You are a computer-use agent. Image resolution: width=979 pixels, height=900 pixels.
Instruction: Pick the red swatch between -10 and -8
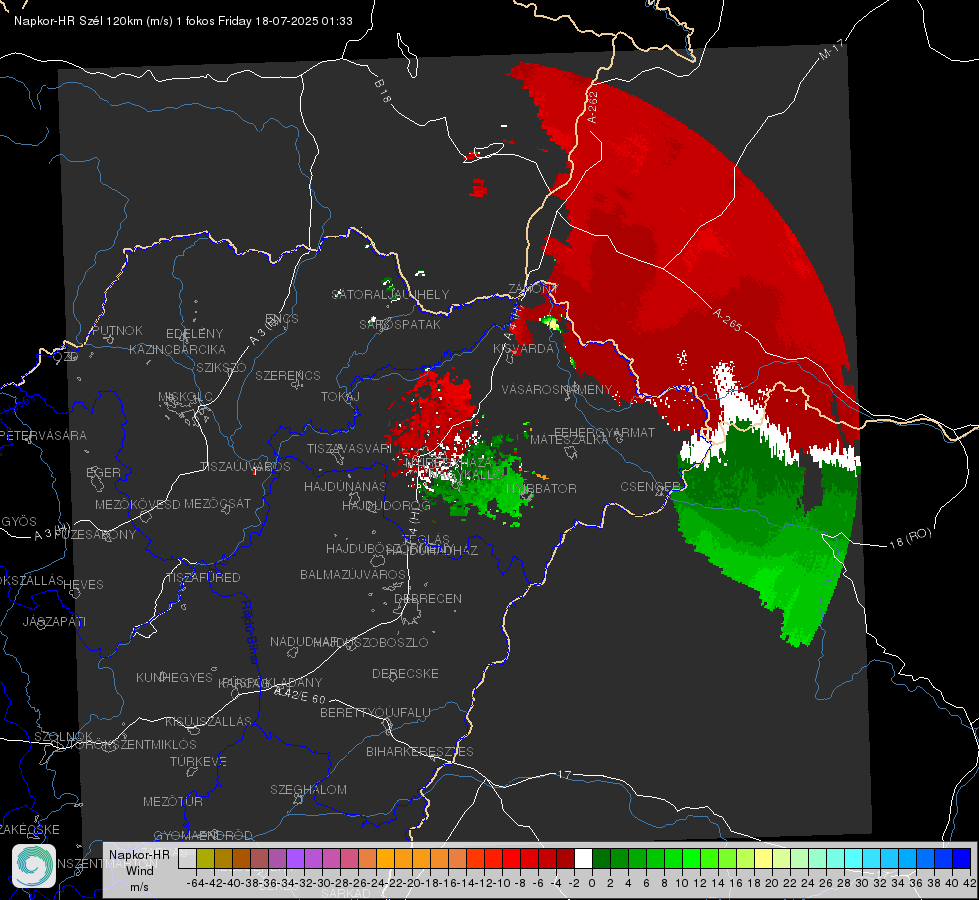pyautogui.click(x=511, y=858)
